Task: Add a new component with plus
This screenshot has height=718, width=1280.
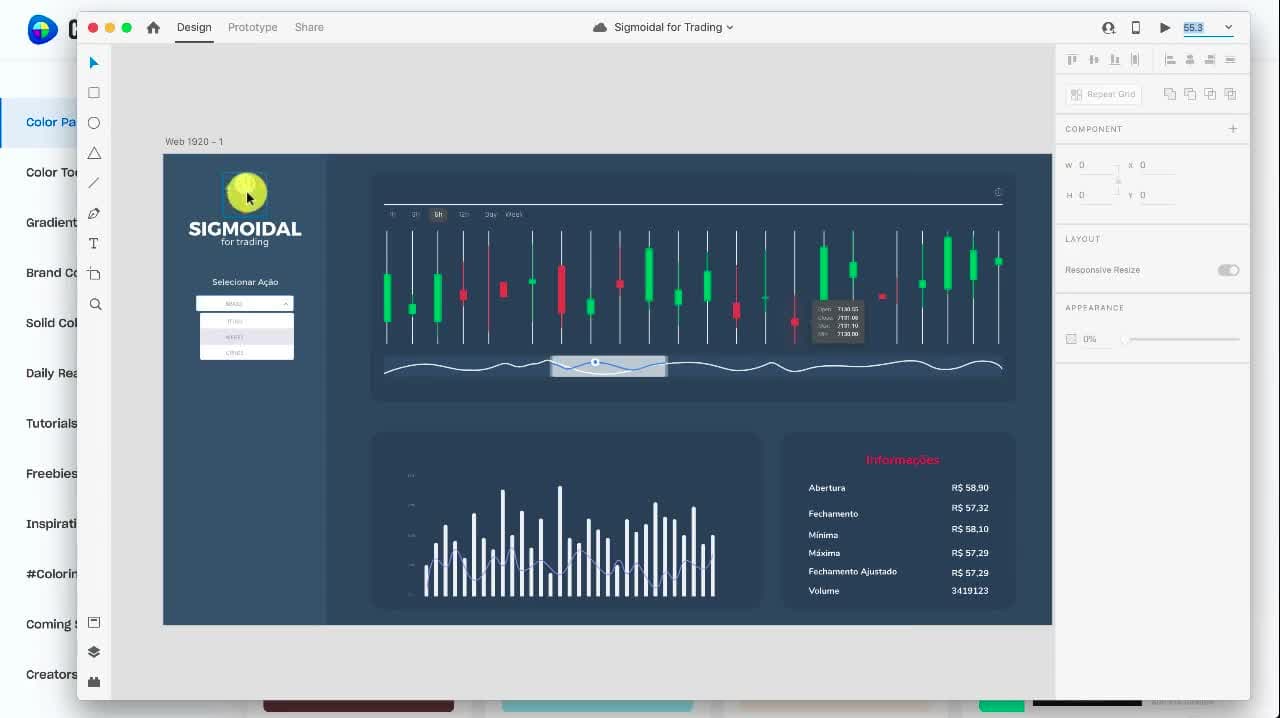Action: 1233,129
